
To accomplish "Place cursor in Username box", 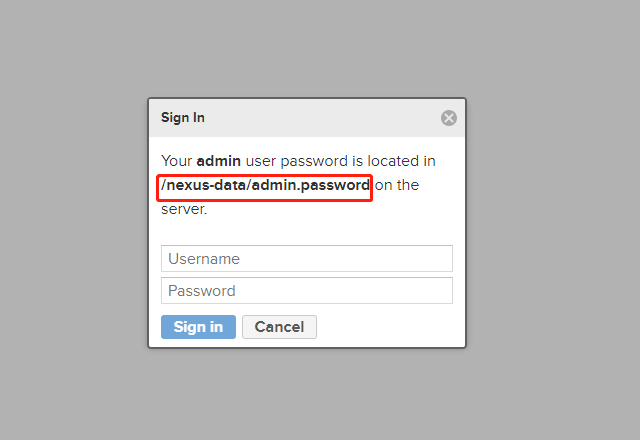I will tap(306, 259).
